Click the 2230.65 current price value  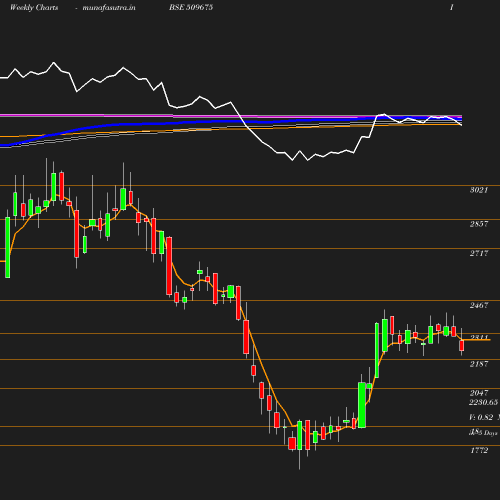483,402
